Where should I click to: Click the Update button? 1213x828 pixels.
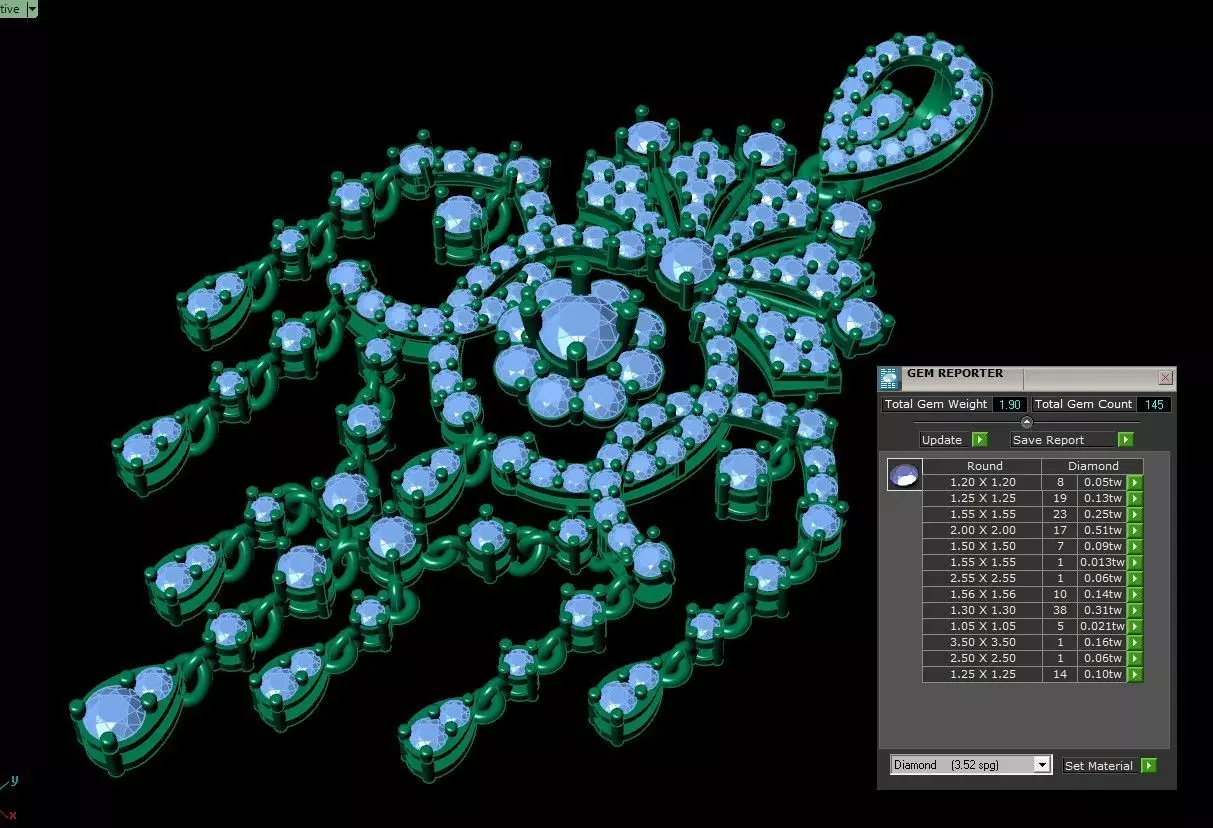[945, 440]
